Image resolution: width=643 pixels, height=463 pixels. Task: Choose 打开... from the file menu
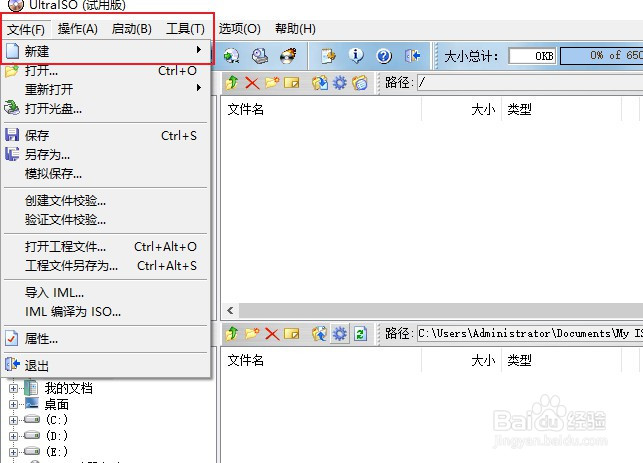(106, 71)
